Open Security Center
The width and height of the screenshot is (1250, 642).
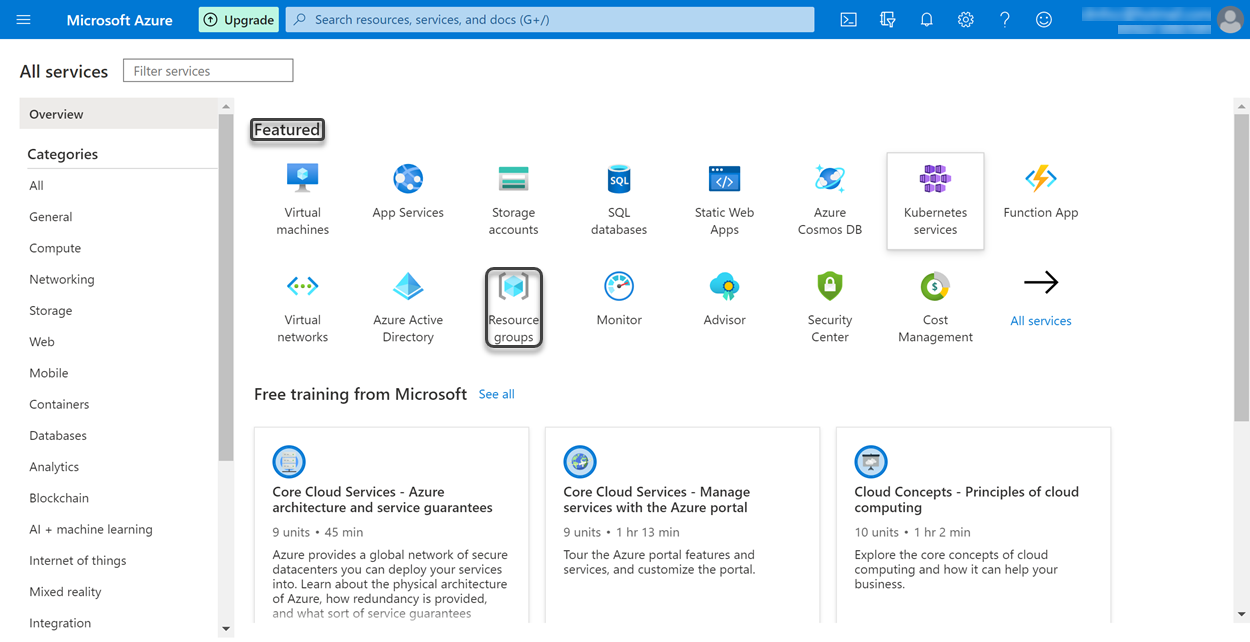830,308
